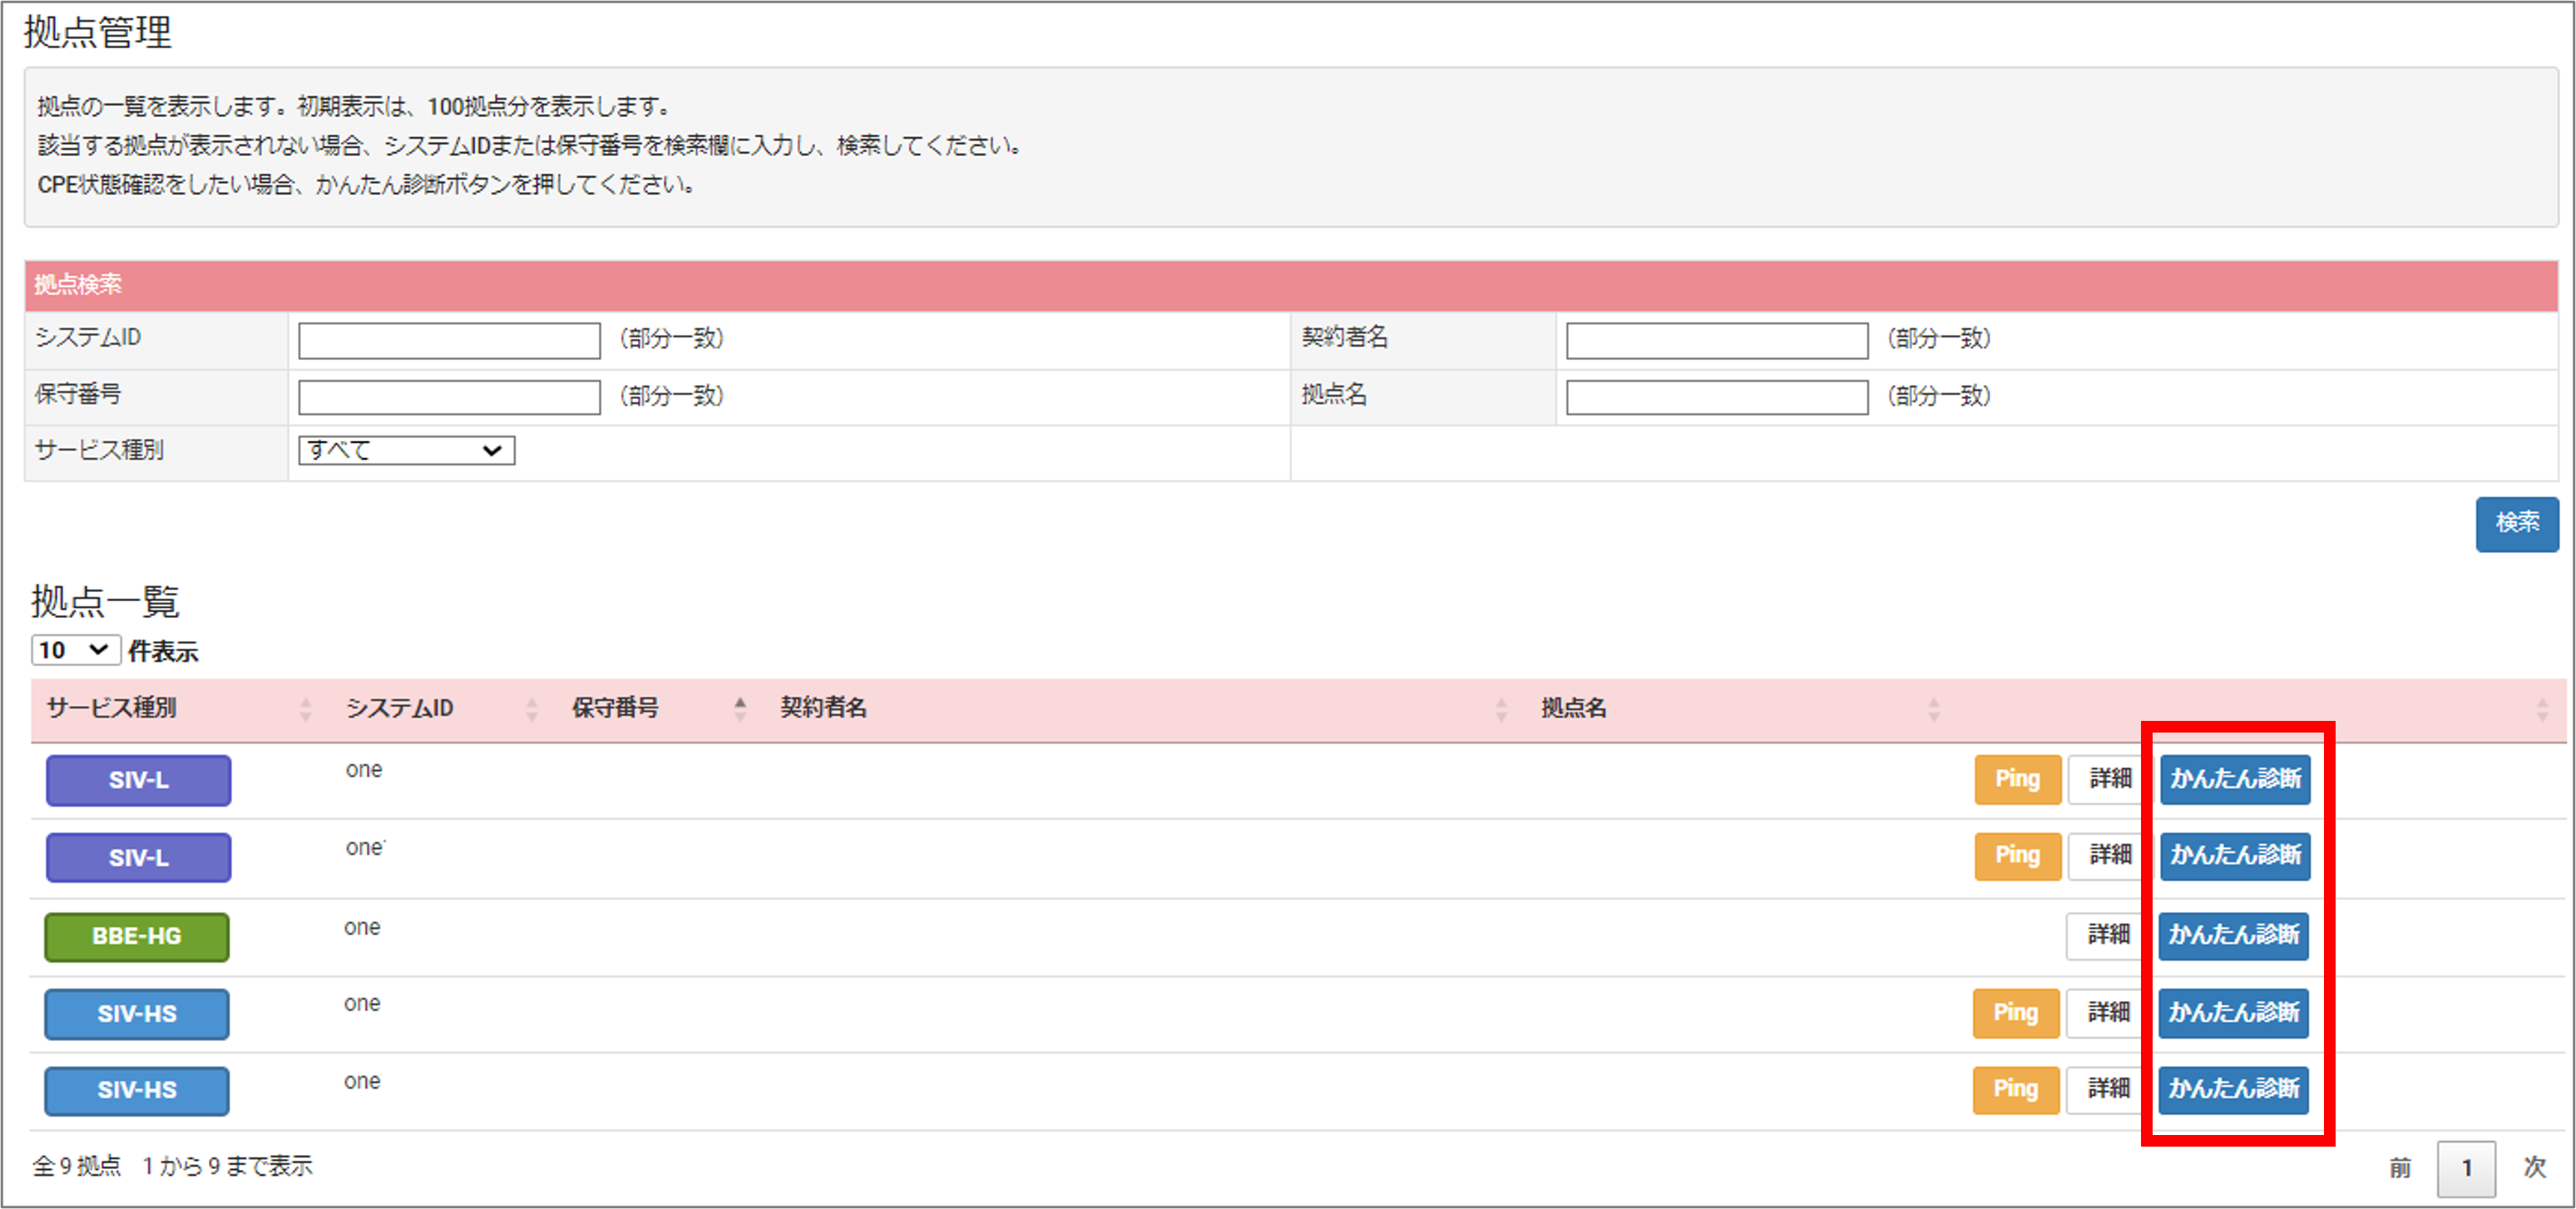Click the last blue SIV-HS badge
Screen dimensions: 2576x1209
tap(136, 1091)
